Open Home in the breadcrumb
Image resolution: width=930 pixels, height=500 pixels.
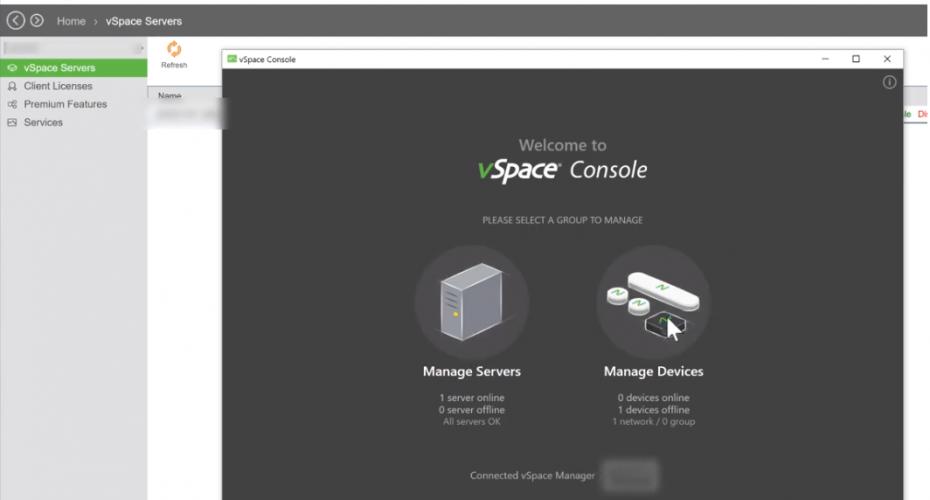click(x=71, y=21)
